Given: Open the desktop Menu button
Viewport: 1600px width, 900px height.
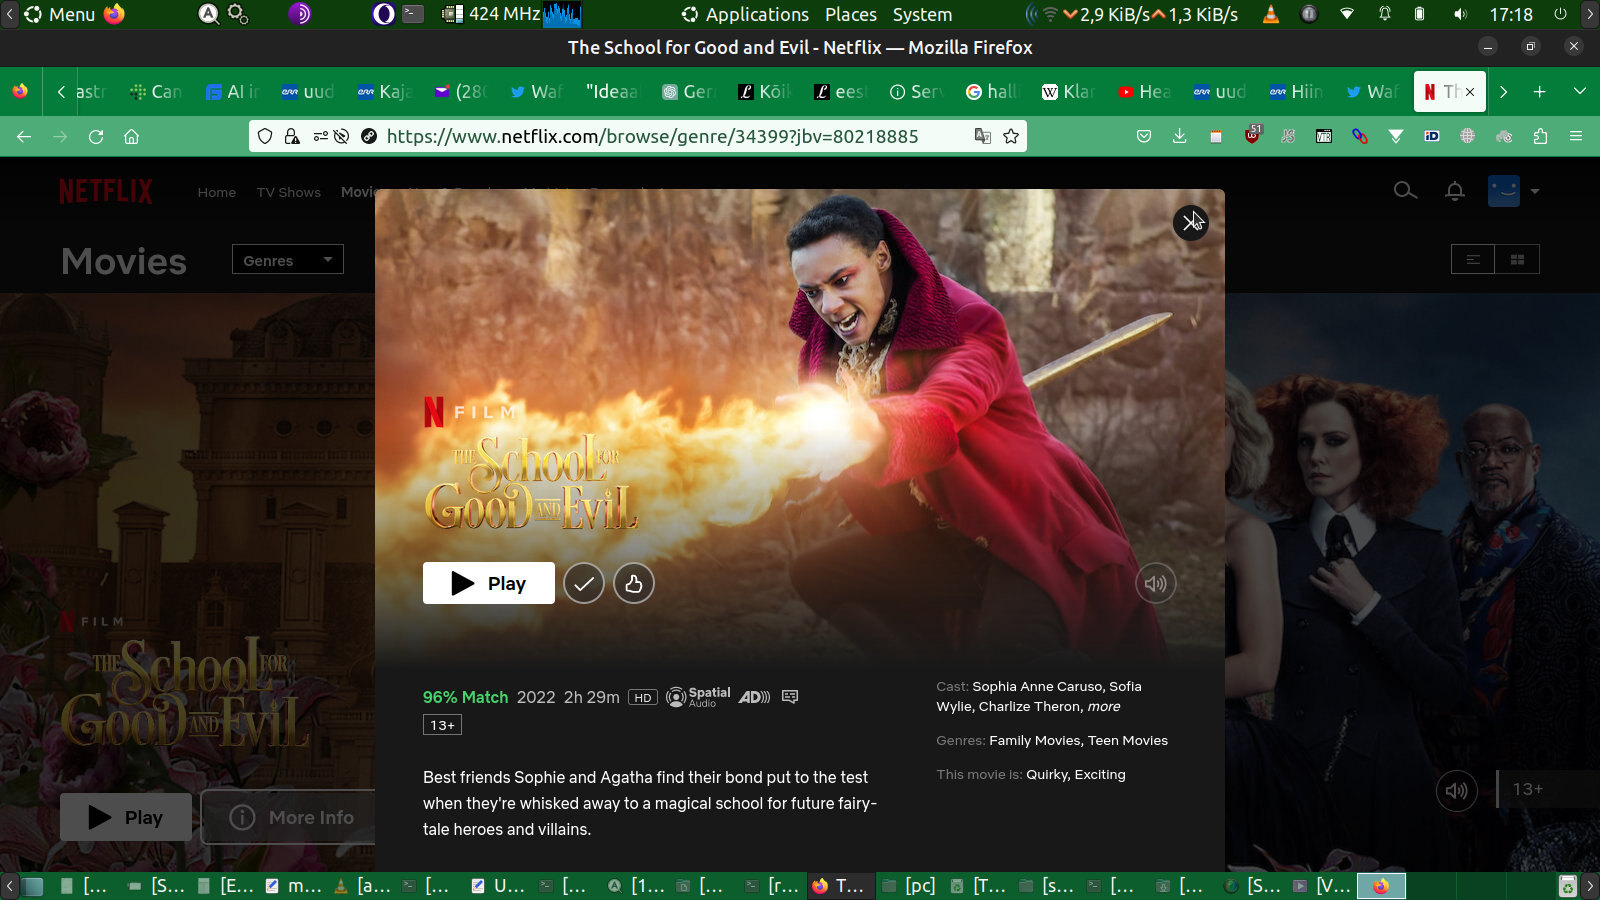Looking at the screenshot, I should pyautogui.click(x=60, y=14).
